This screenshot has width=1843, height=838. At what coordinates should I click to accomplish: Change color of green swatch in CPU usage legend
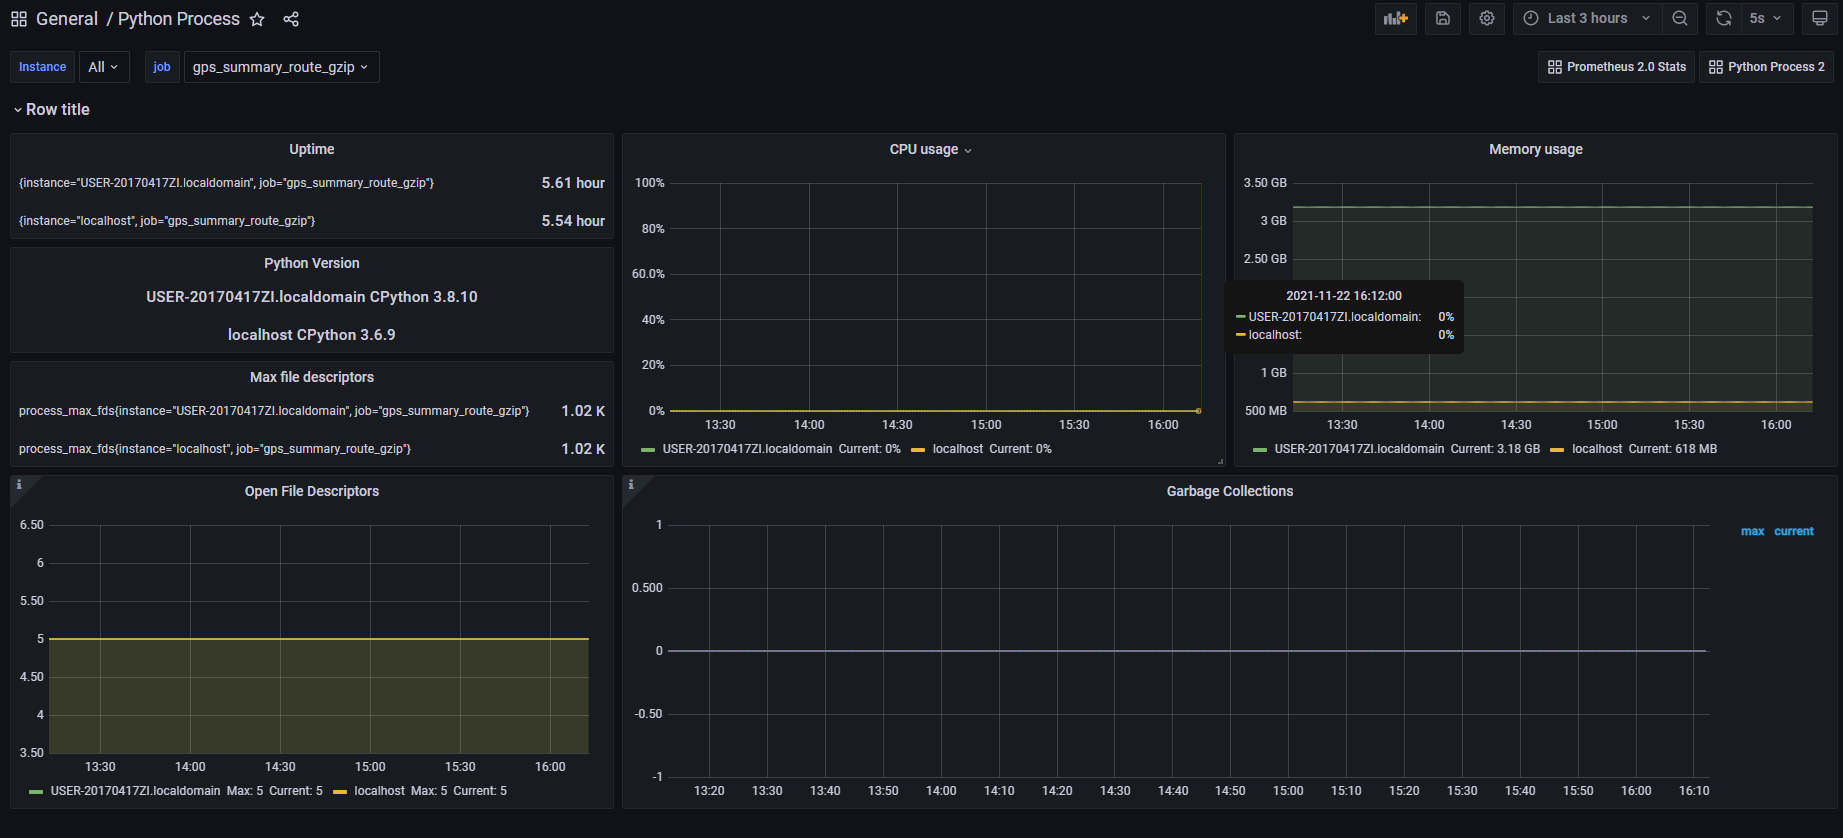[x=648, y=450]
